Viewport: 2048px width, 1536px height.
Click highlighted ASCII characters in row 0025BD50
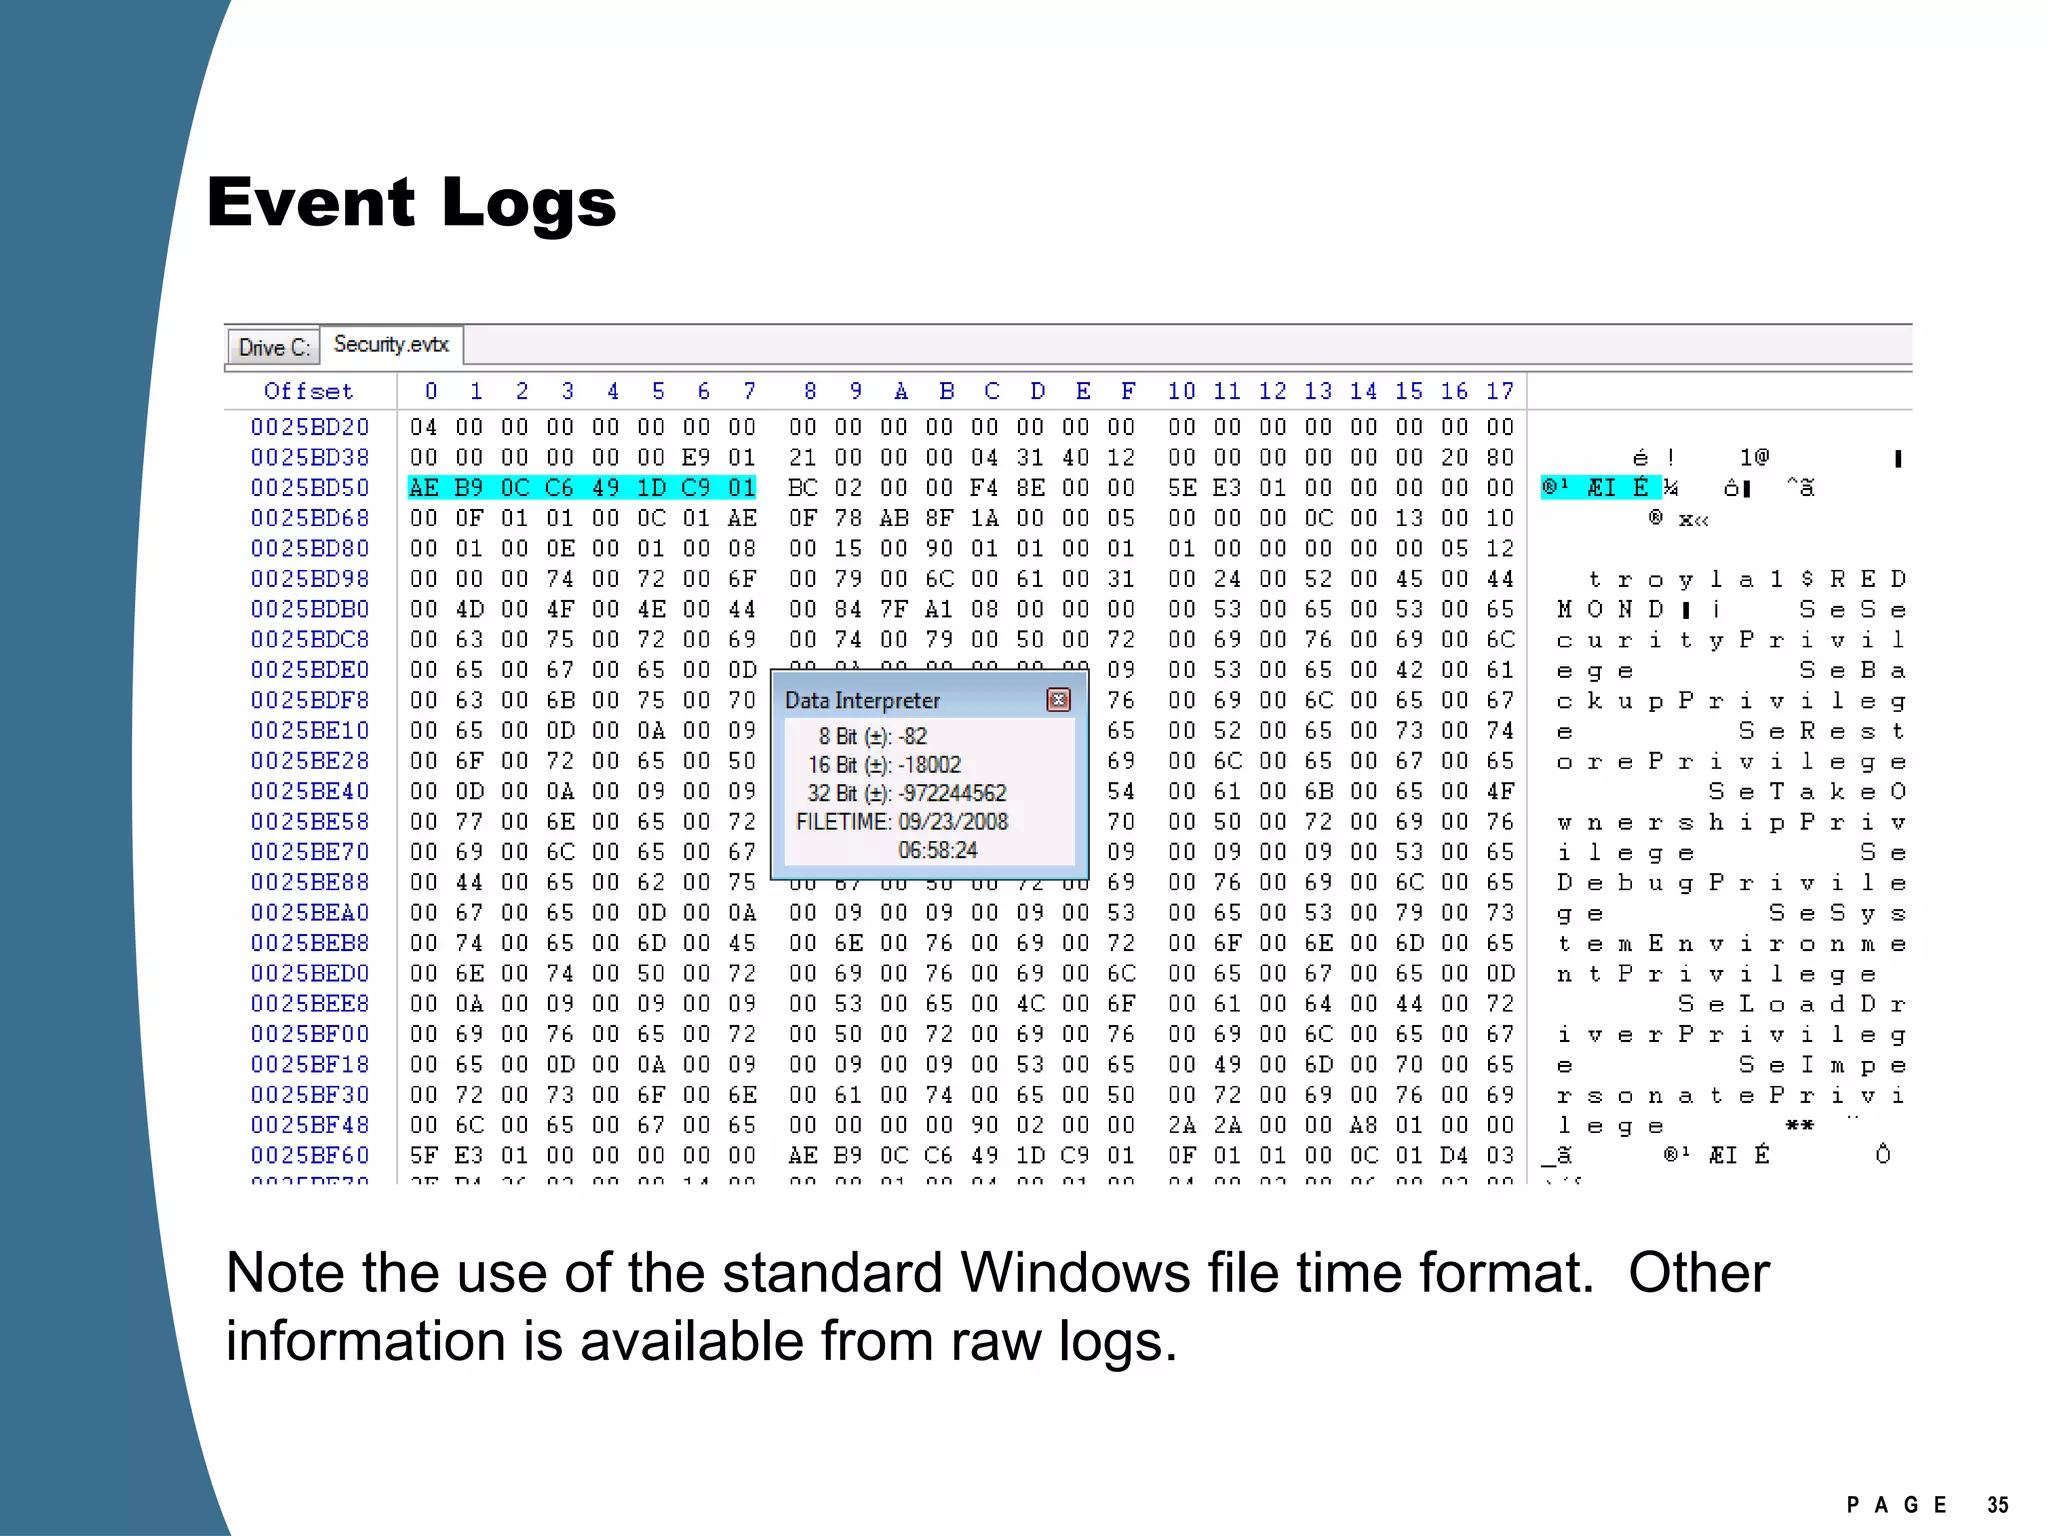tap(1601, 488)
